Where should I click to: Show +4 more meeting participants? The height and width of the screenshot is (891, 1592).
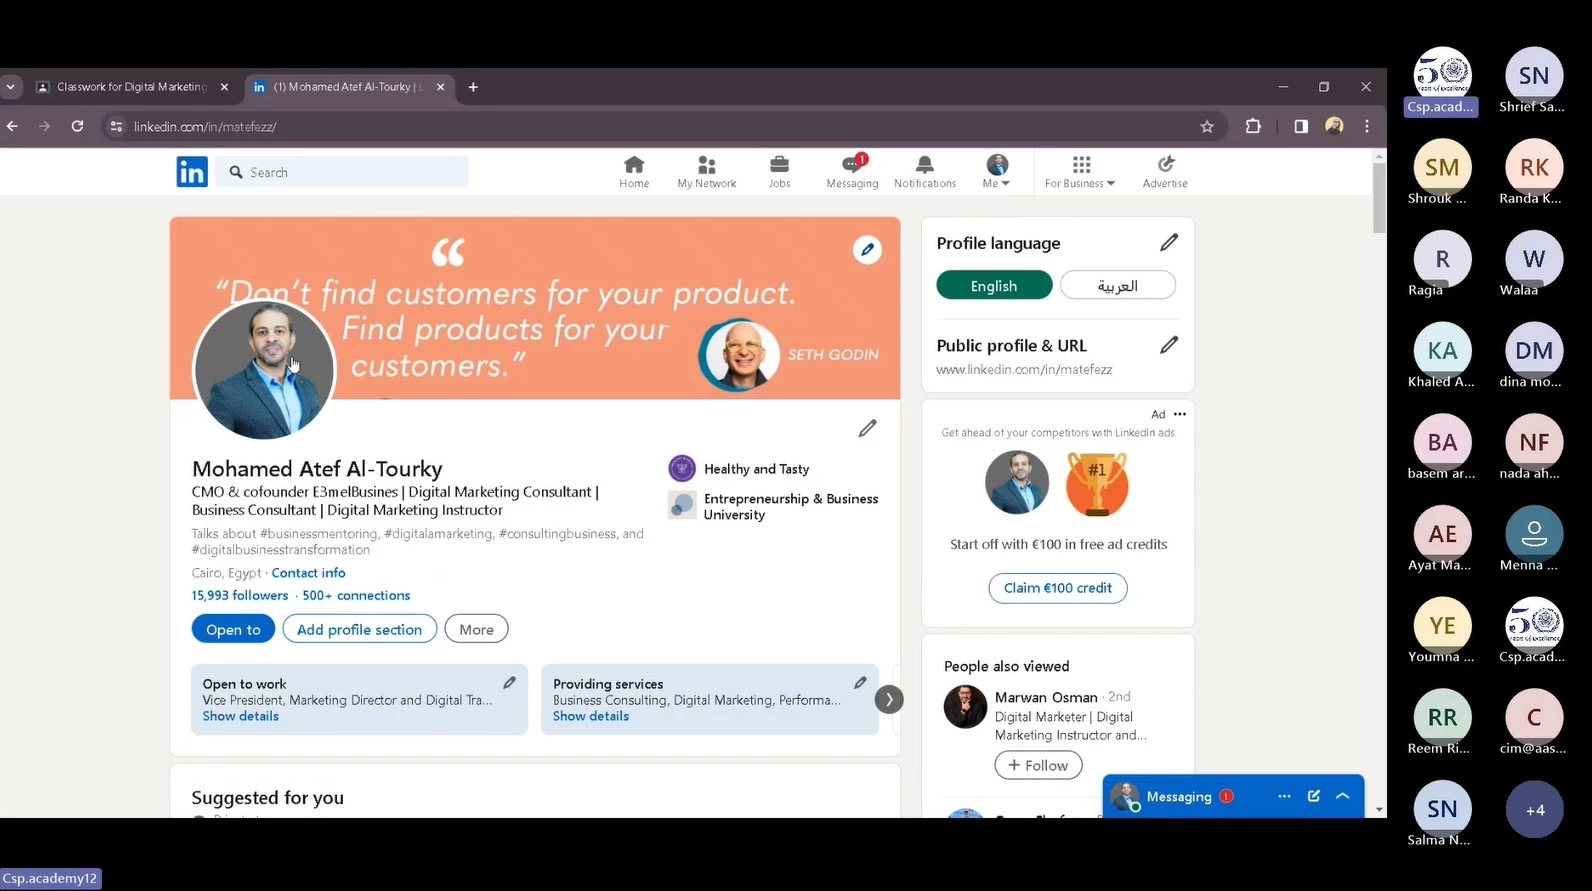pyautogui.click(x=1534, y=809)
